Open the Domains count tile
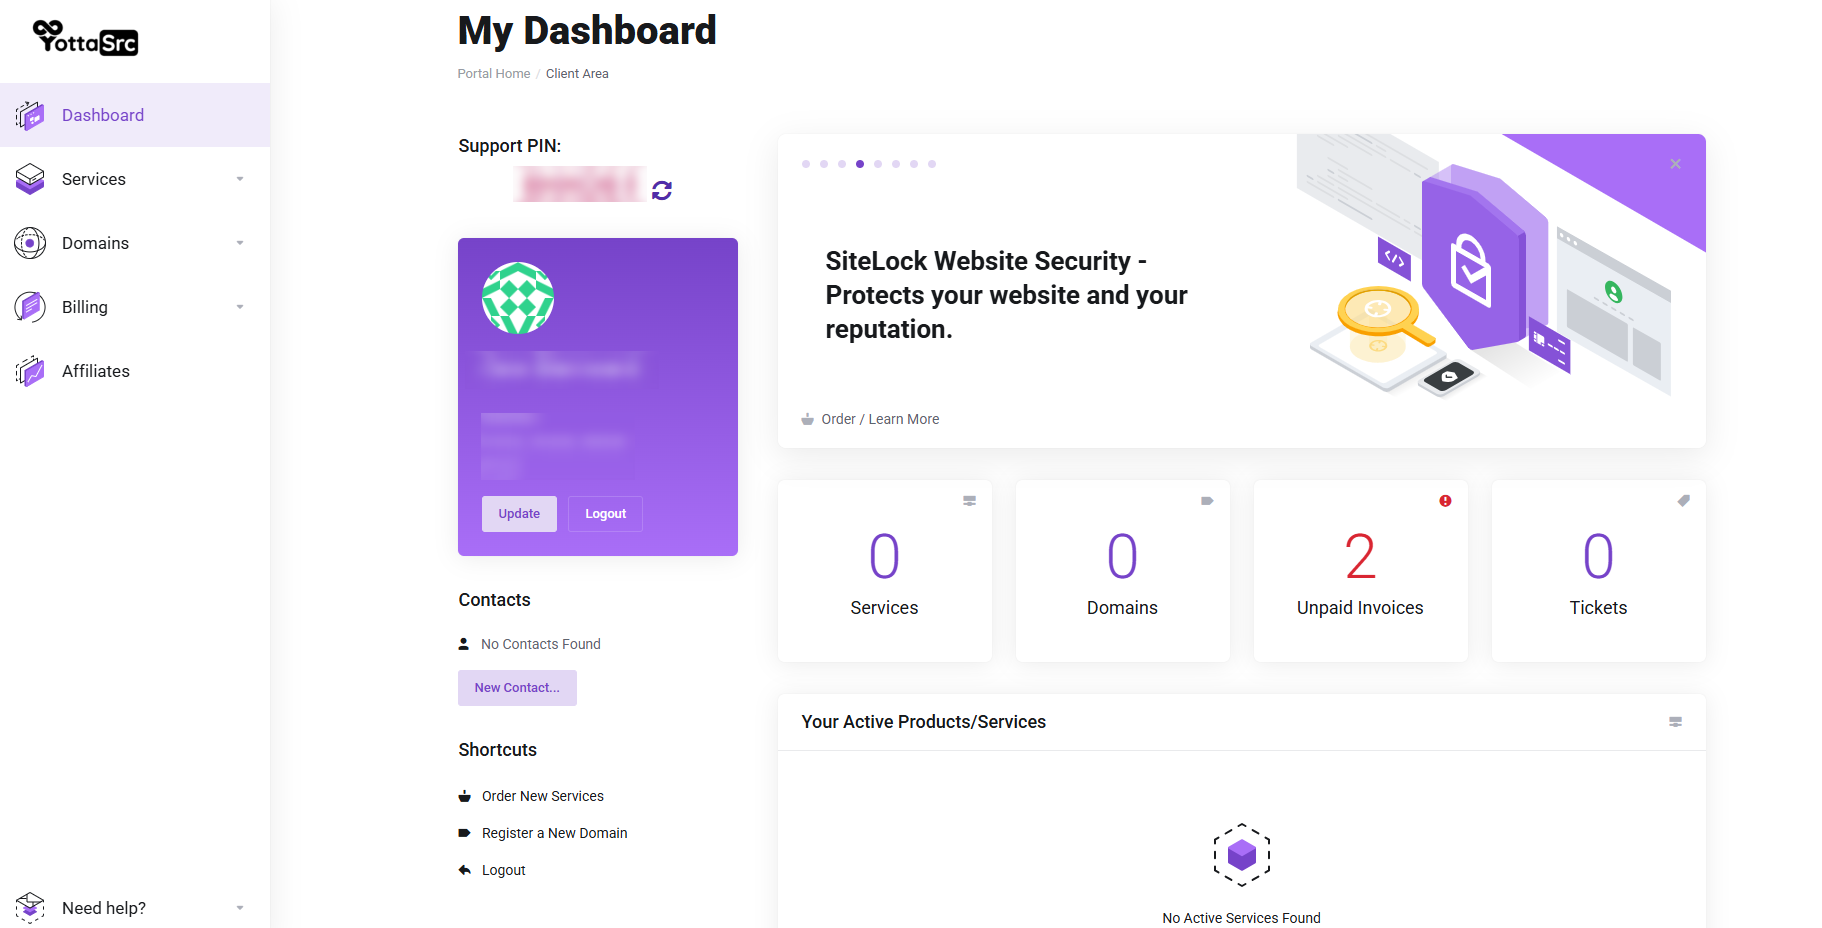The width and height of the screenshot is (1822, 928). [x=1123, y=571]
